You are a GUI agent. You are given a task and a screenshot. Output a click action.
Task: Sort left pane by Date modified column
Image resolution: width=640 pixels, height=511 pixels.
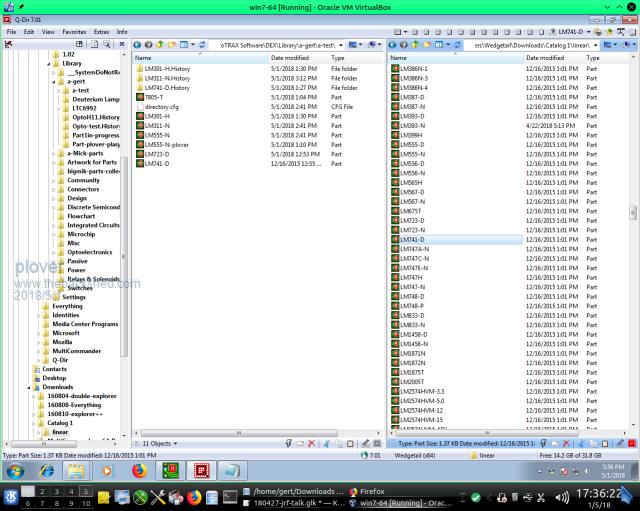pos(295,58)
